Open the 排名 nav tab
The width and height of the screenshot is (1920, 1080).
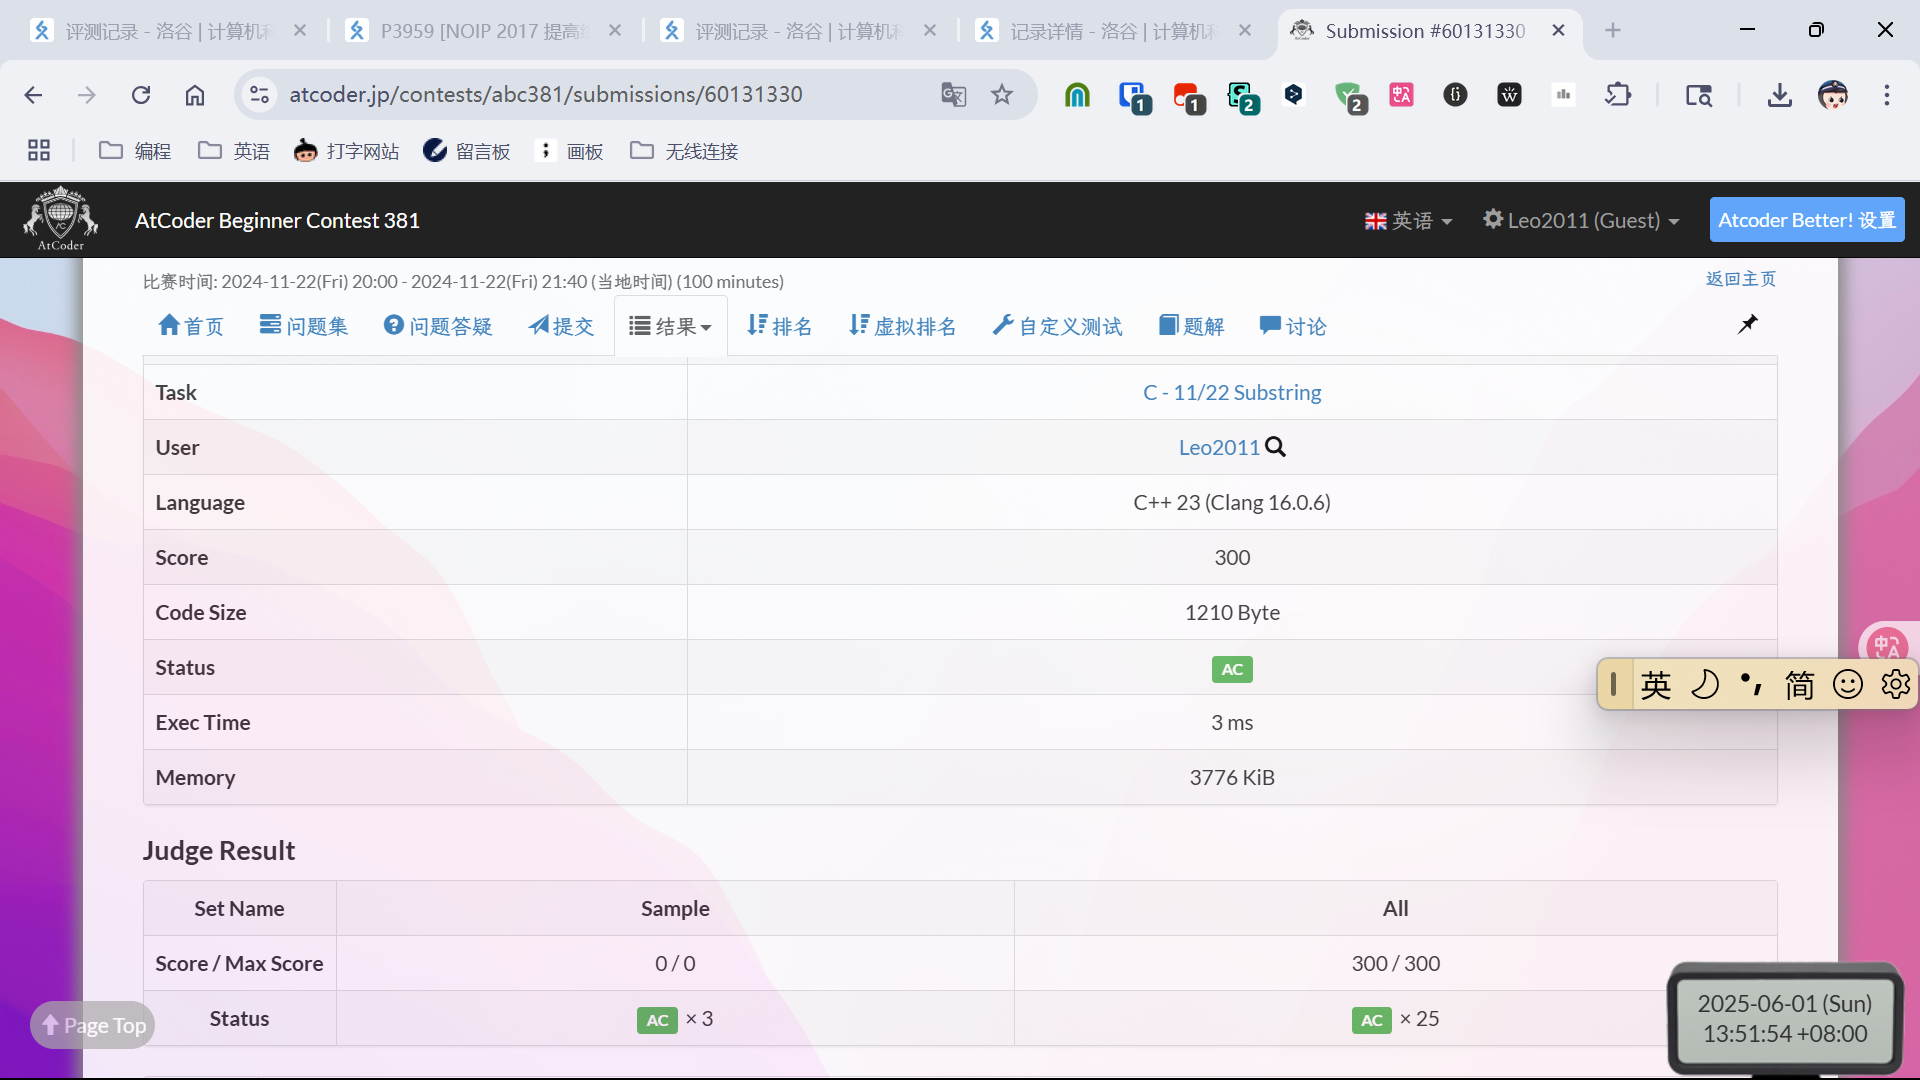tap(780, 326)
